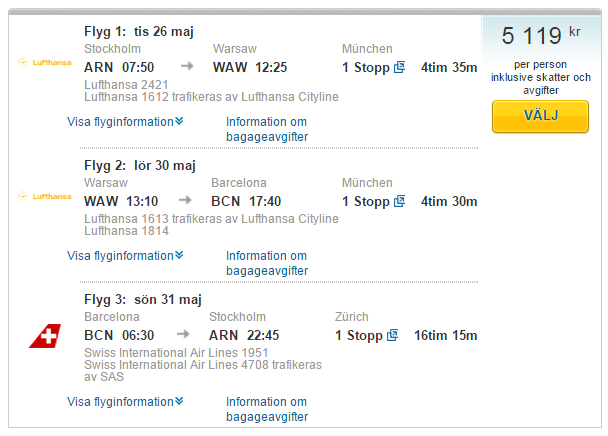Expand Visa flyginformation for Flyg 3
608x436 pixels.
click(x=125, y=401)
